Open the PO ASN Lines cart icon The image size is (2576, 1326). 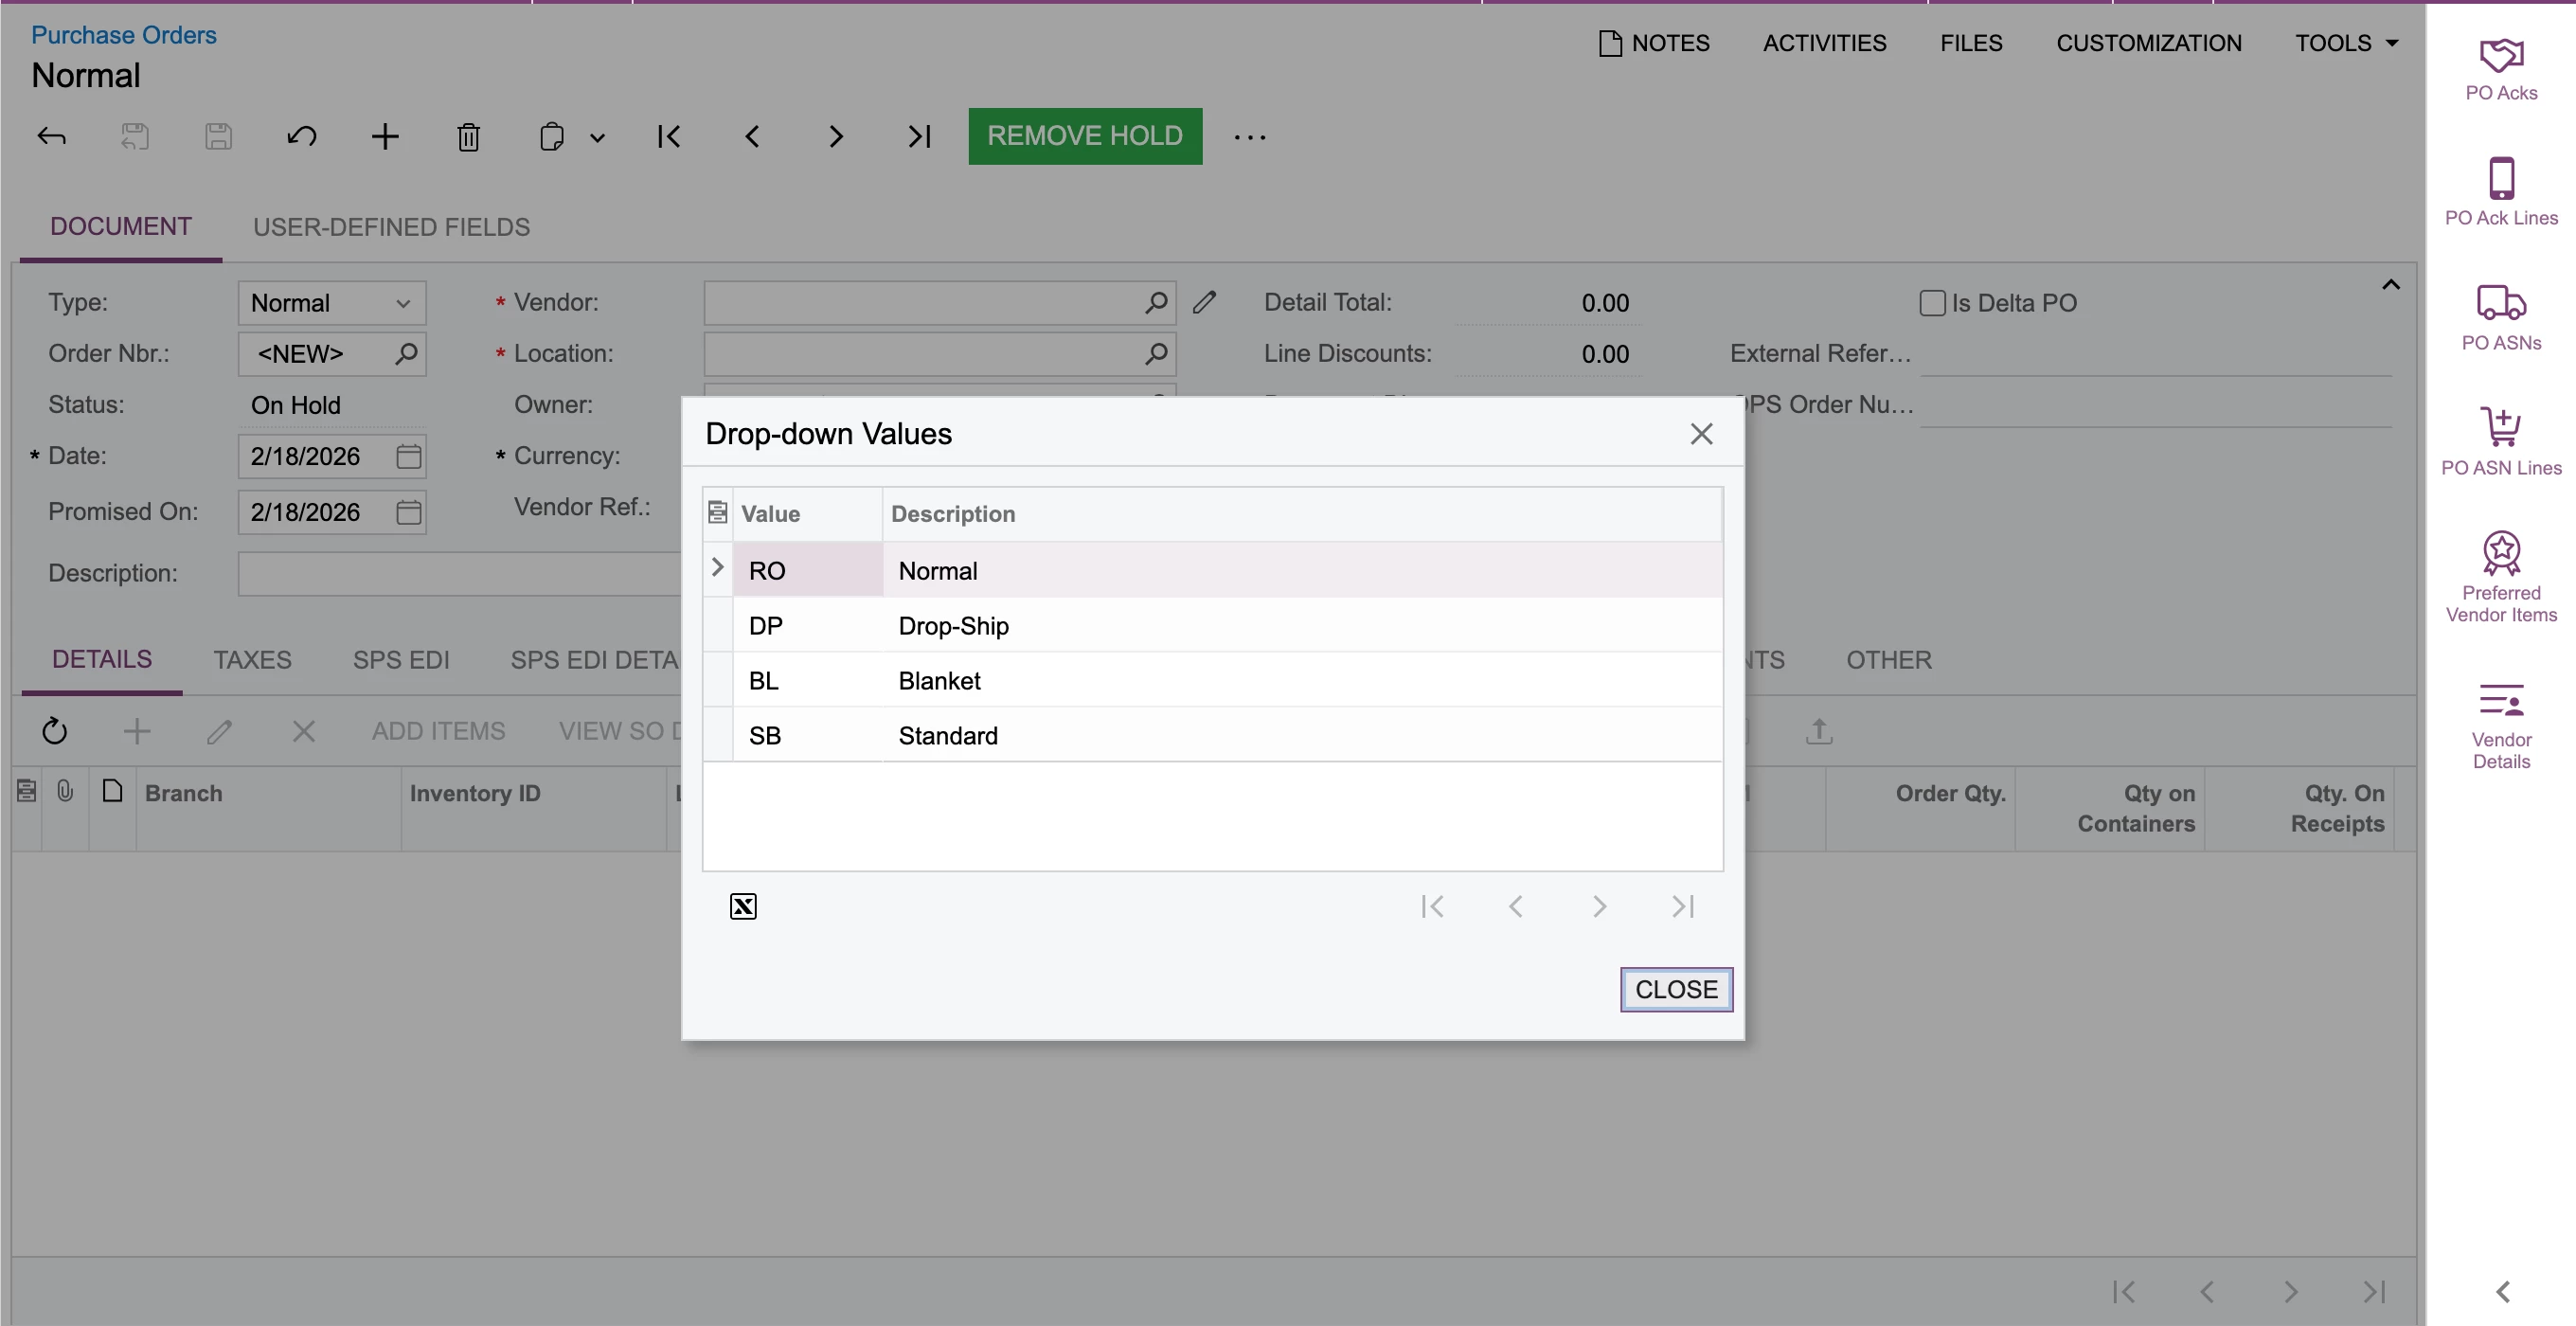coord(2500,428)
